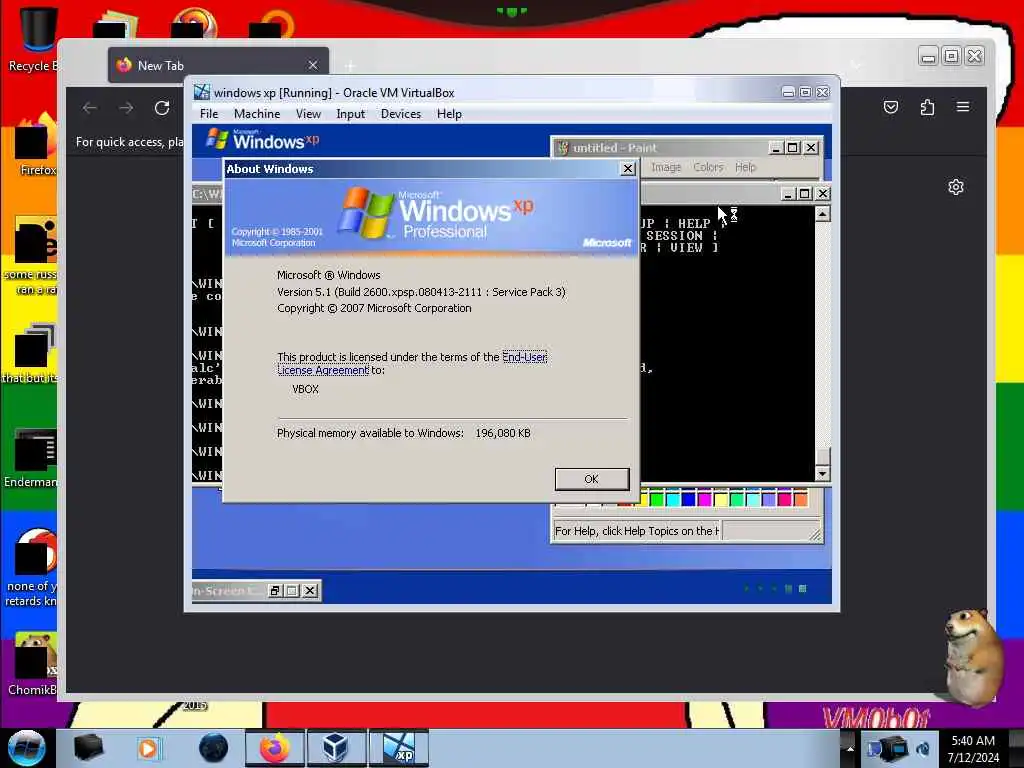Restore the minimized On-Screen Keyboard window

(x=275, y=591)
